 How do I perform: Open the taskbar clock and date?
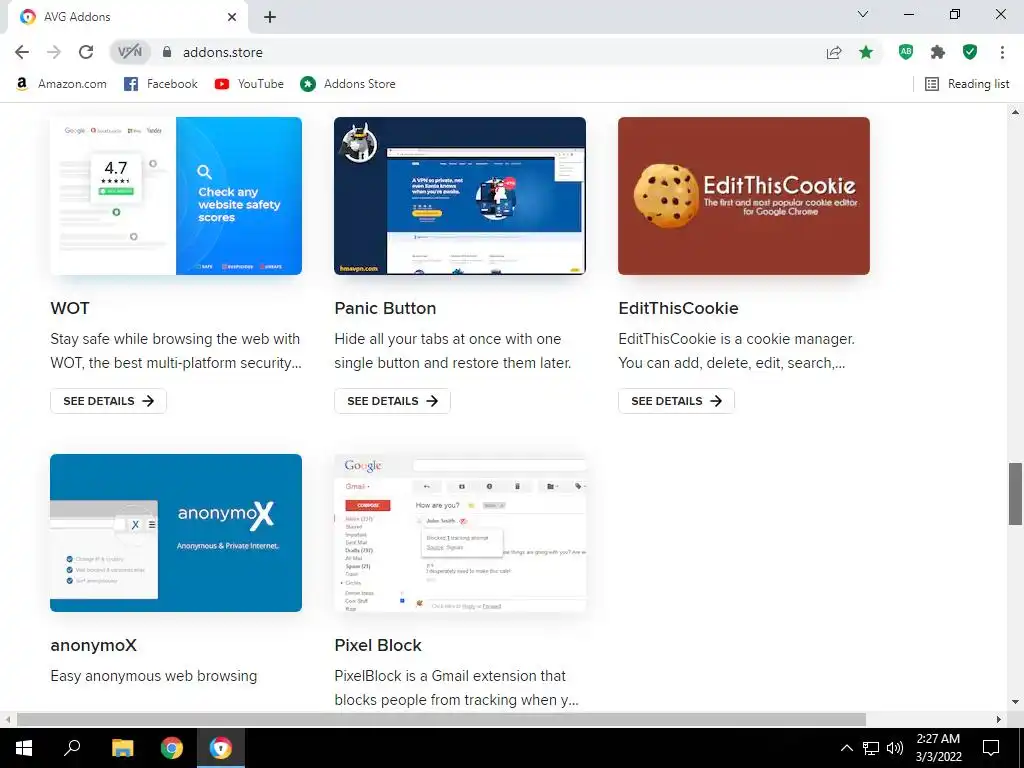[x=938, y=748]
